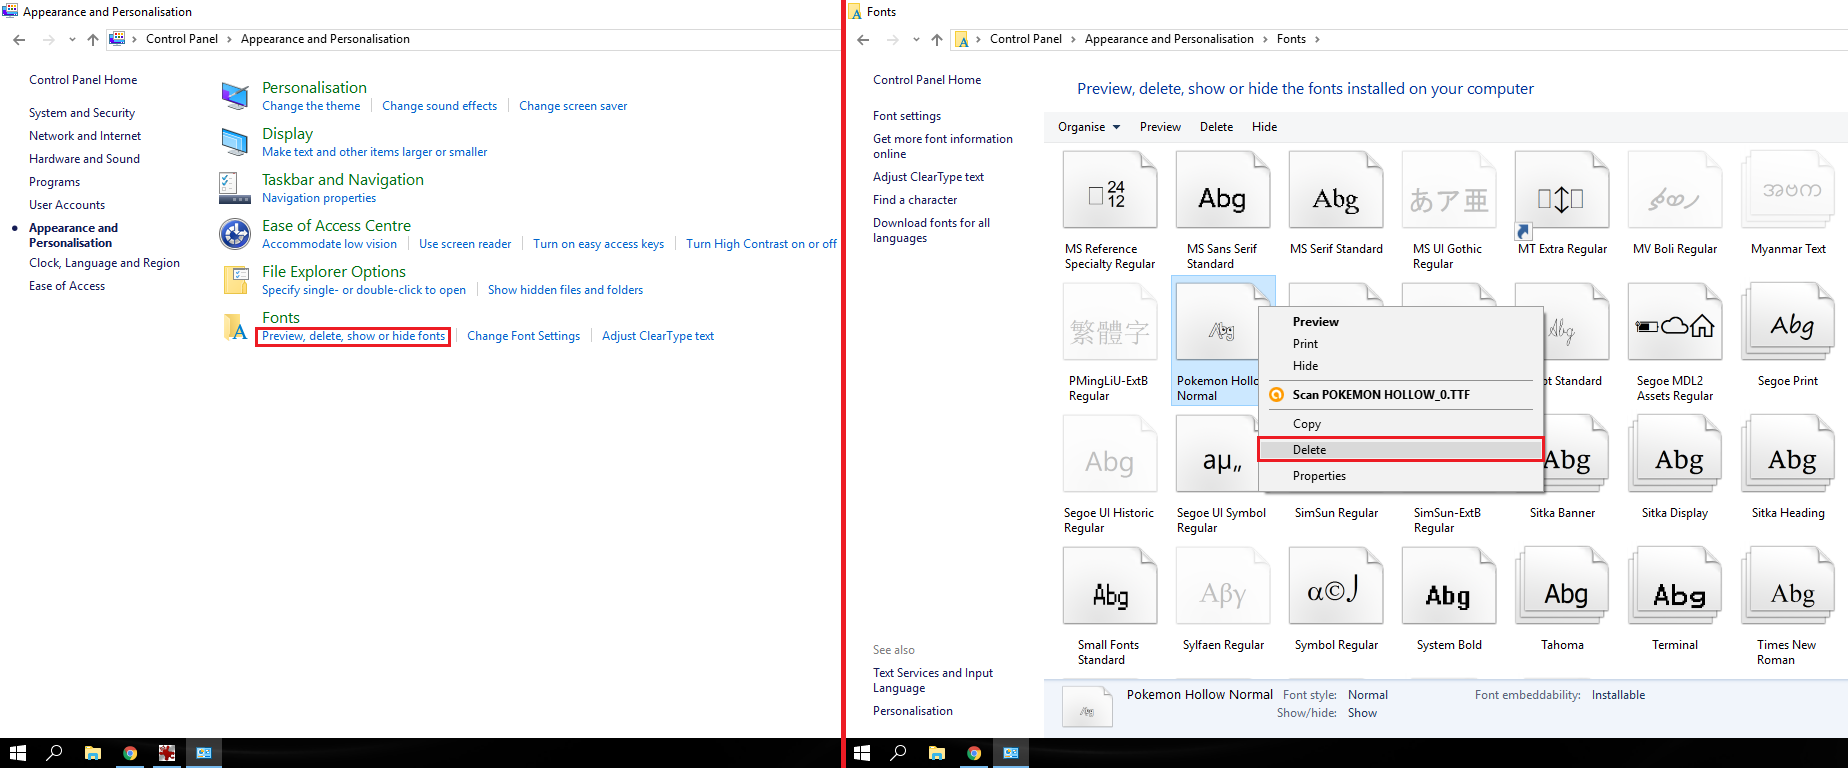This screenshot has height=768, width=1848.
Task: Select MS Reference Specialty Regular font thumbnail
Action: tap(1110, 190)
